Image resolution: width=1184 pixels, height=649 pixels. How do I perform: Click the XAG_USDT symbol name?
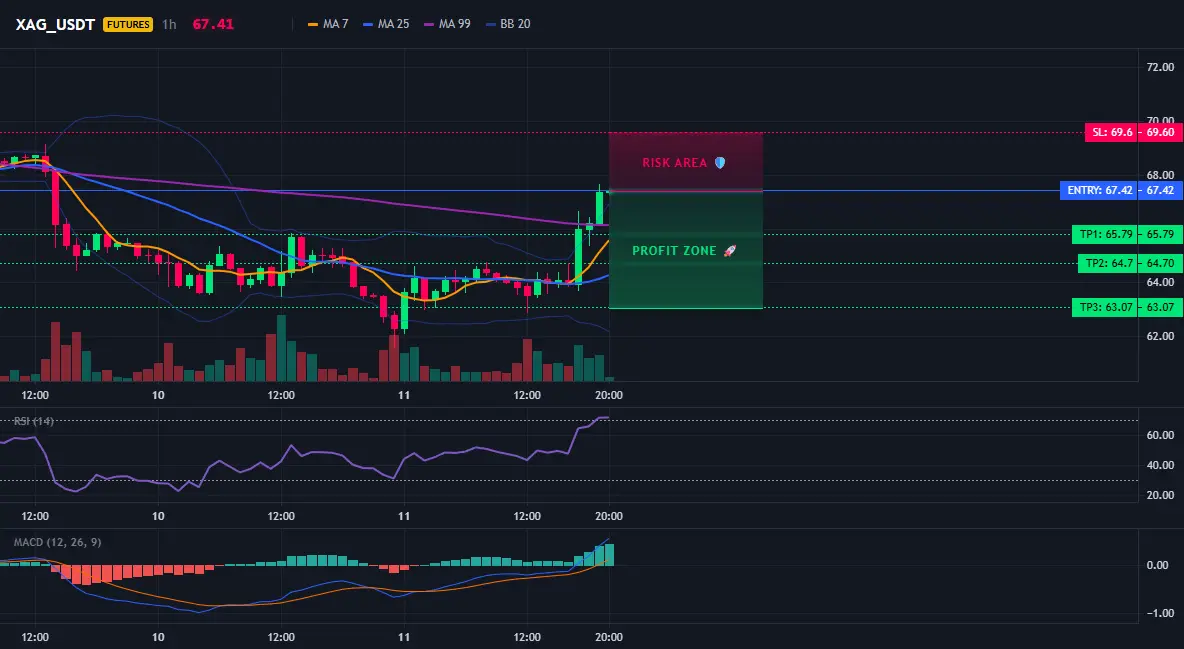click(x=55, y=24)
